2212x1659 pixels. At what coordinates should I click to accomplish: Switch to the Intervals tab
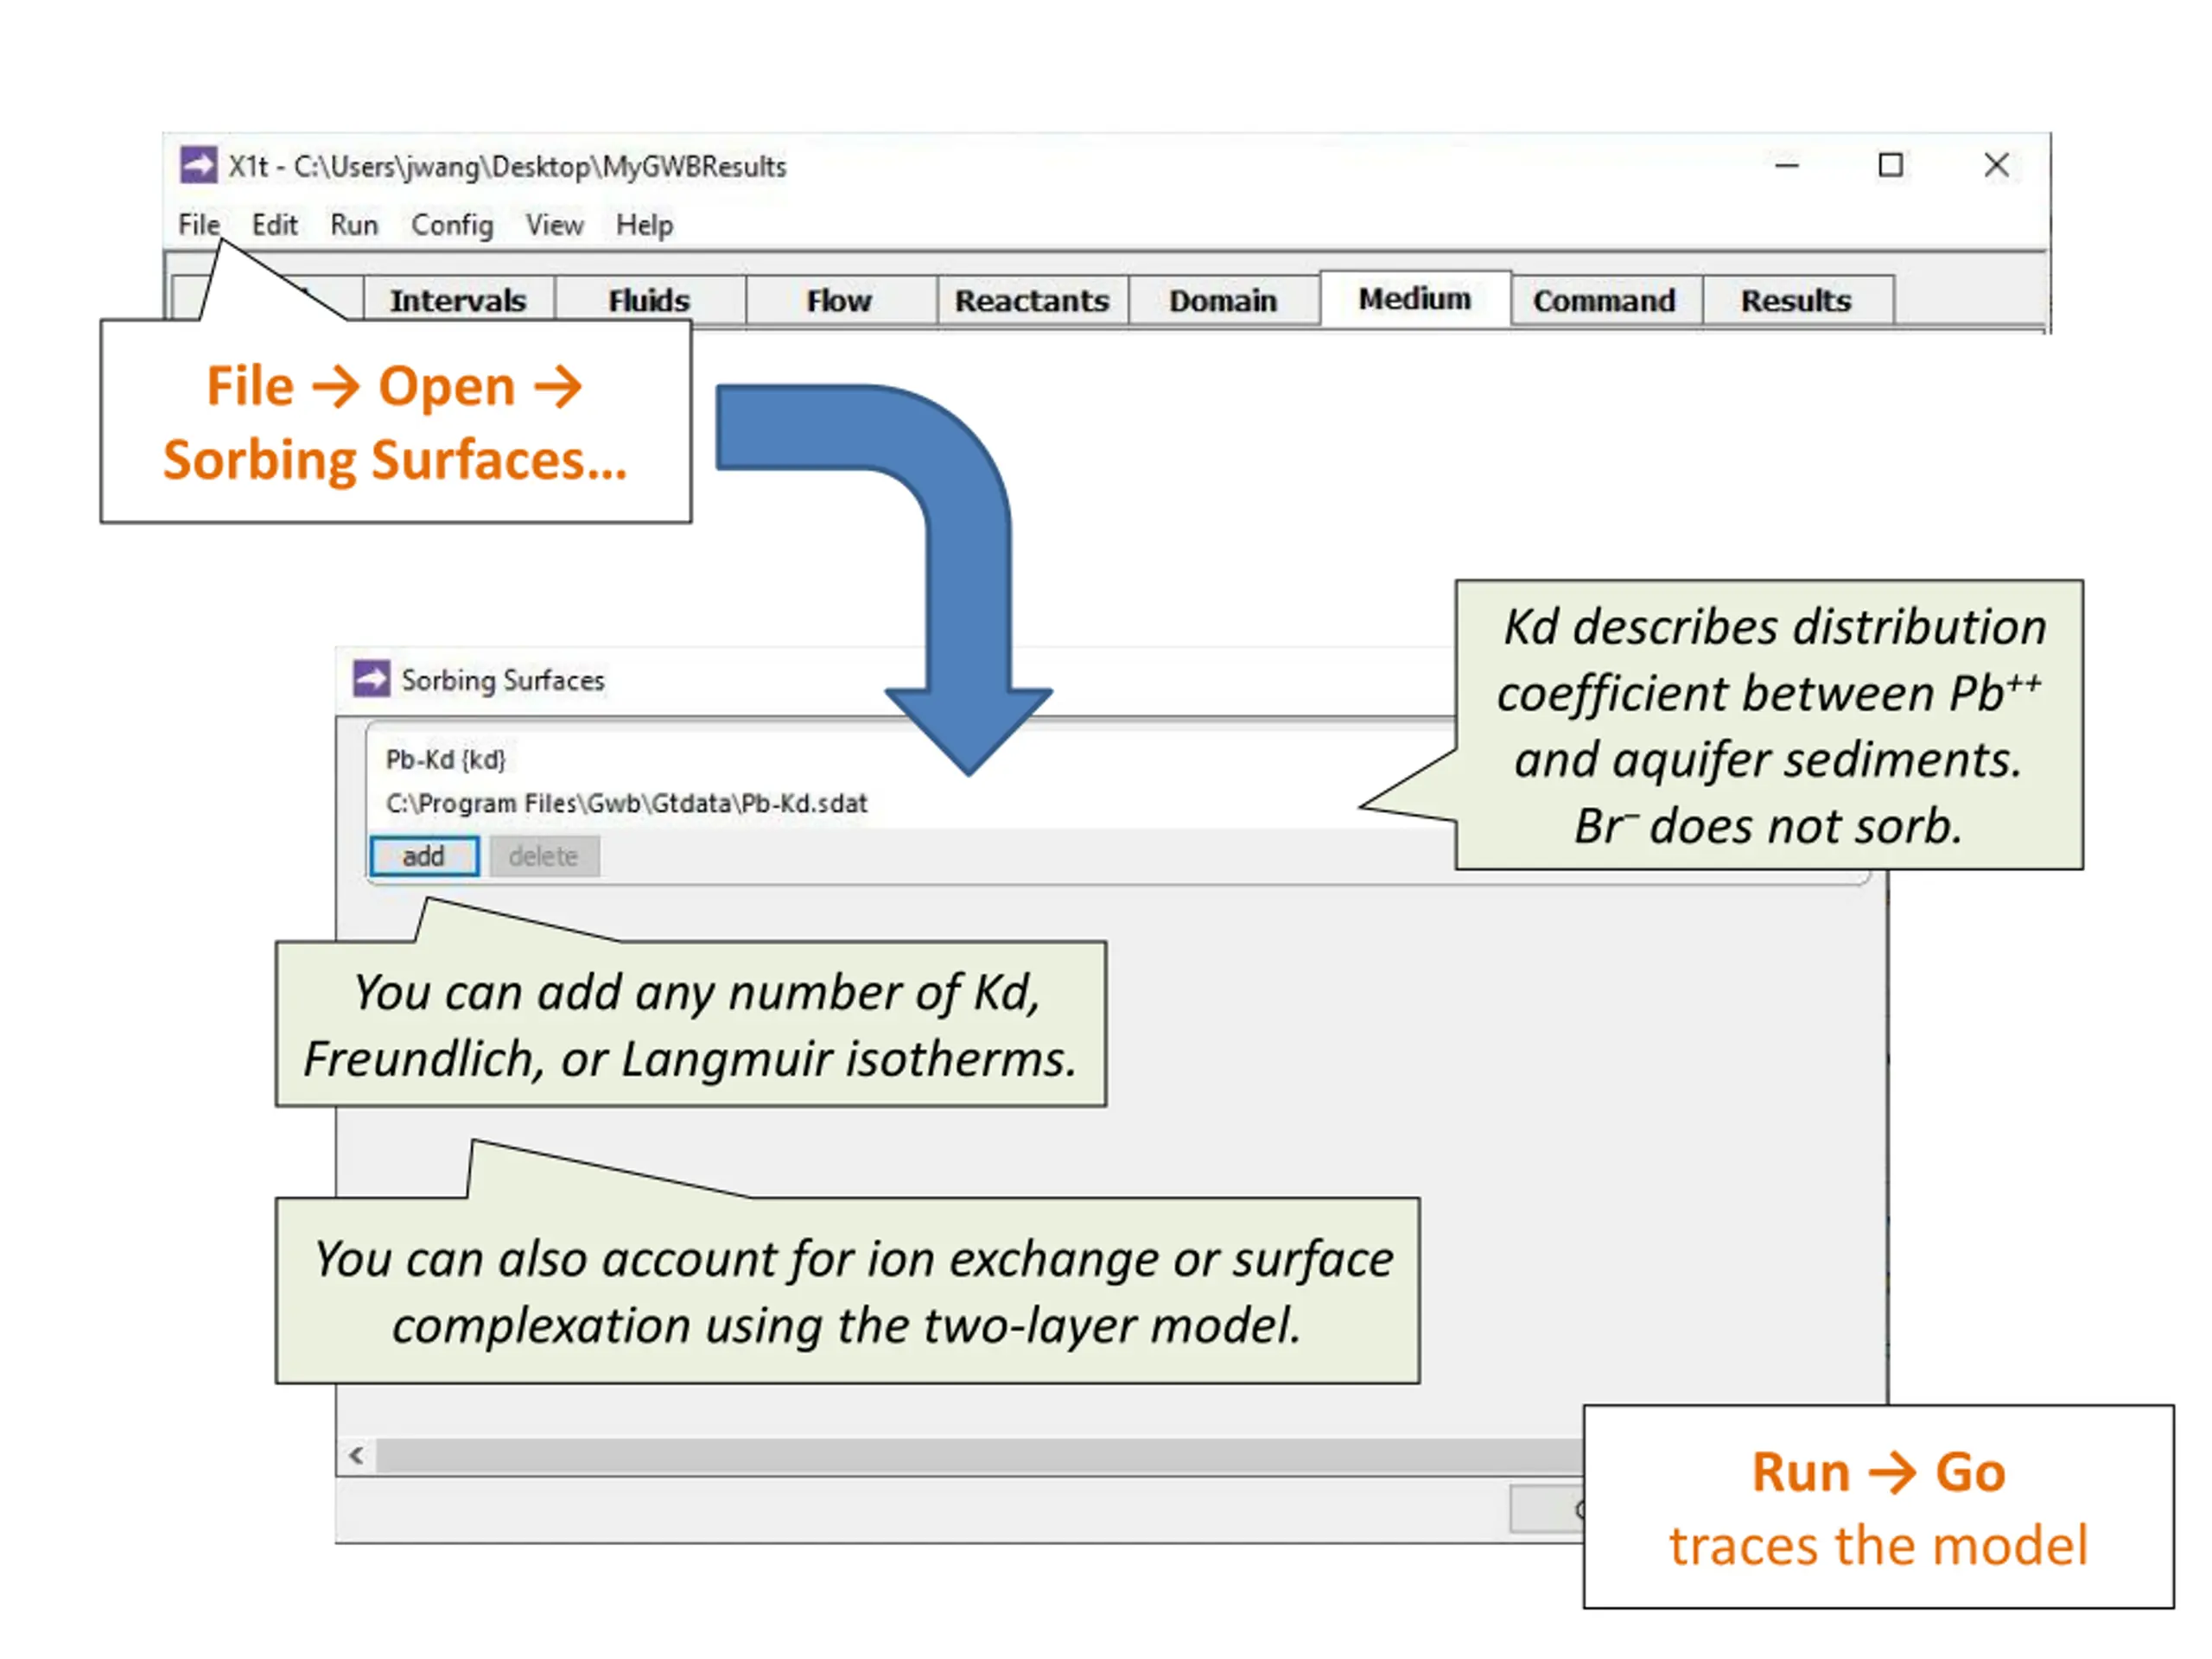point(459,301)
